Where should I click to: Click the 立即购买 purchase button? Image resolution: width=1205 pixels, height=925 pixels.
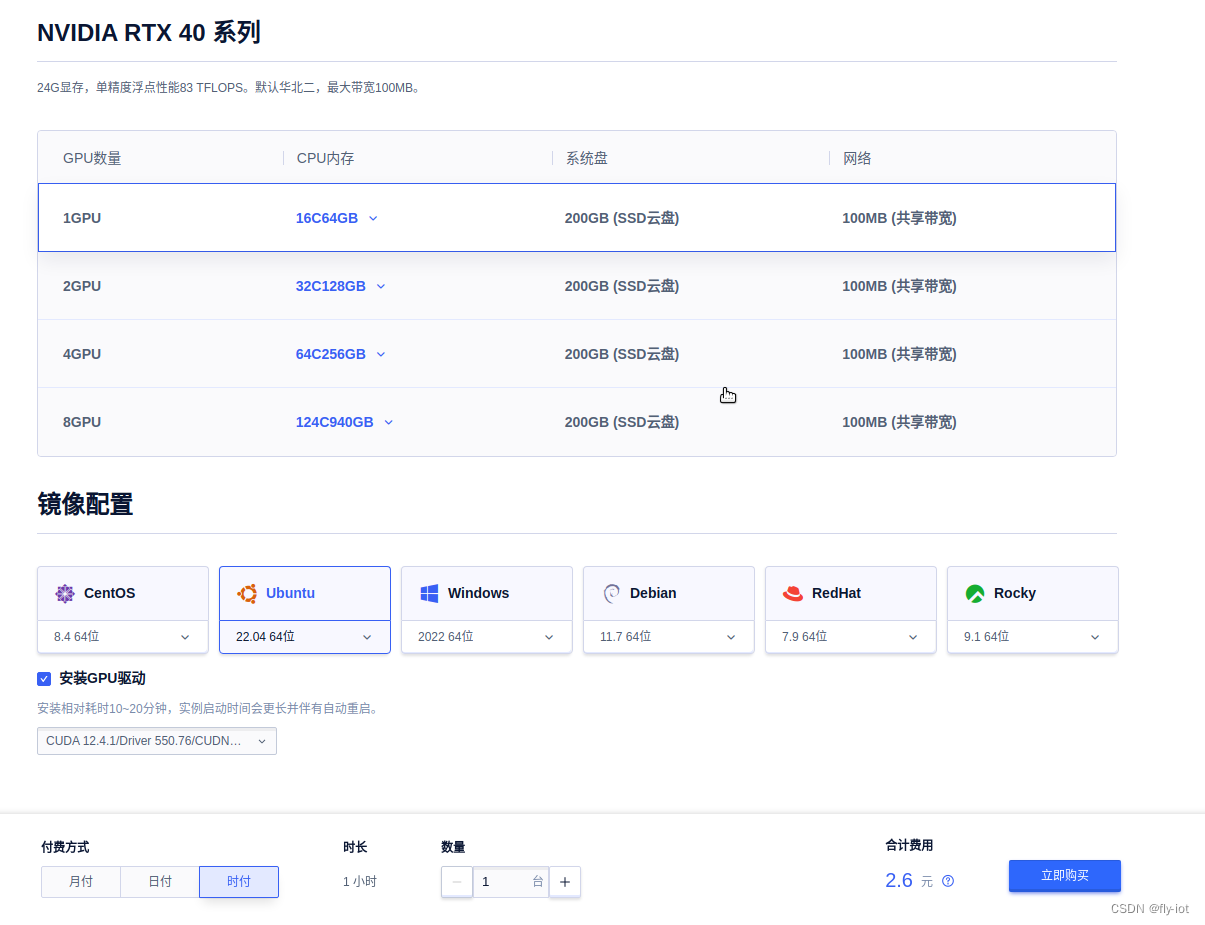point(1064,875)
